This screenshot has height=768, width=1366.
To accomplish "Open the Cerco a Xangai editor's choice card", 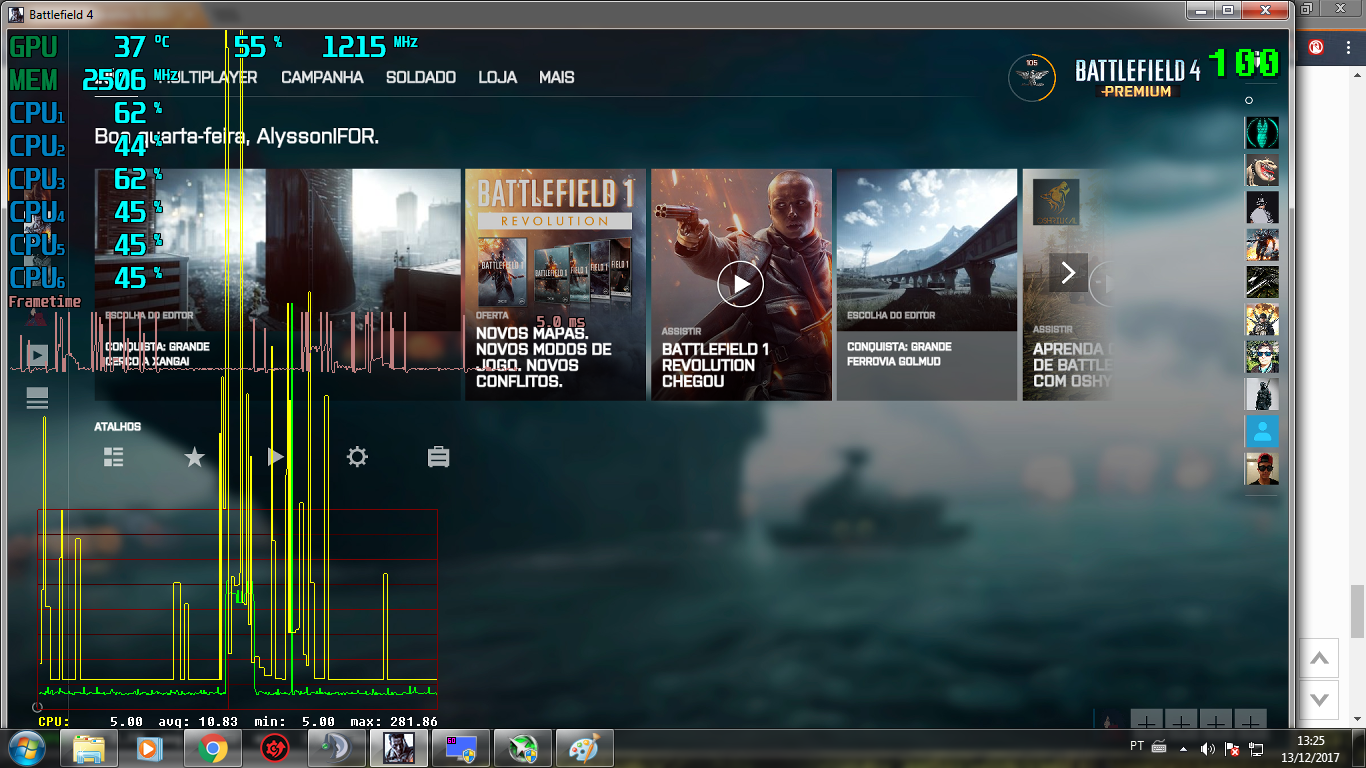I will 277,284.
